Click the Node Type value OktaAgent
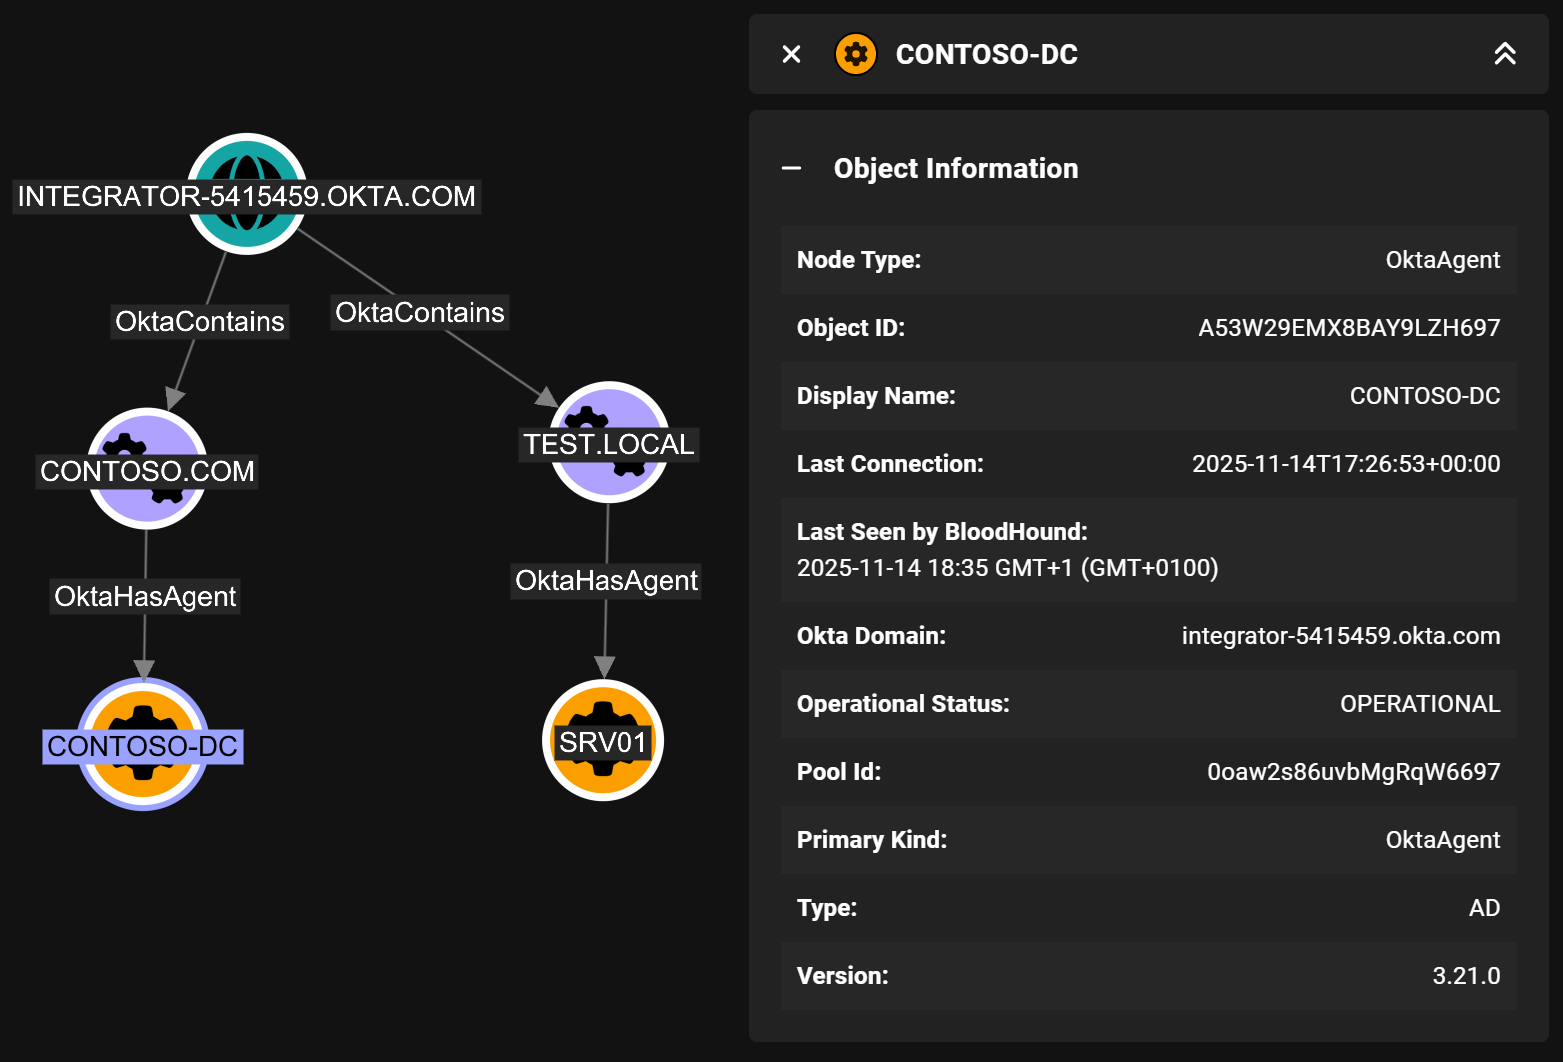The height and width of the screenshot is (1062, 1563). tap(1442, 260)
